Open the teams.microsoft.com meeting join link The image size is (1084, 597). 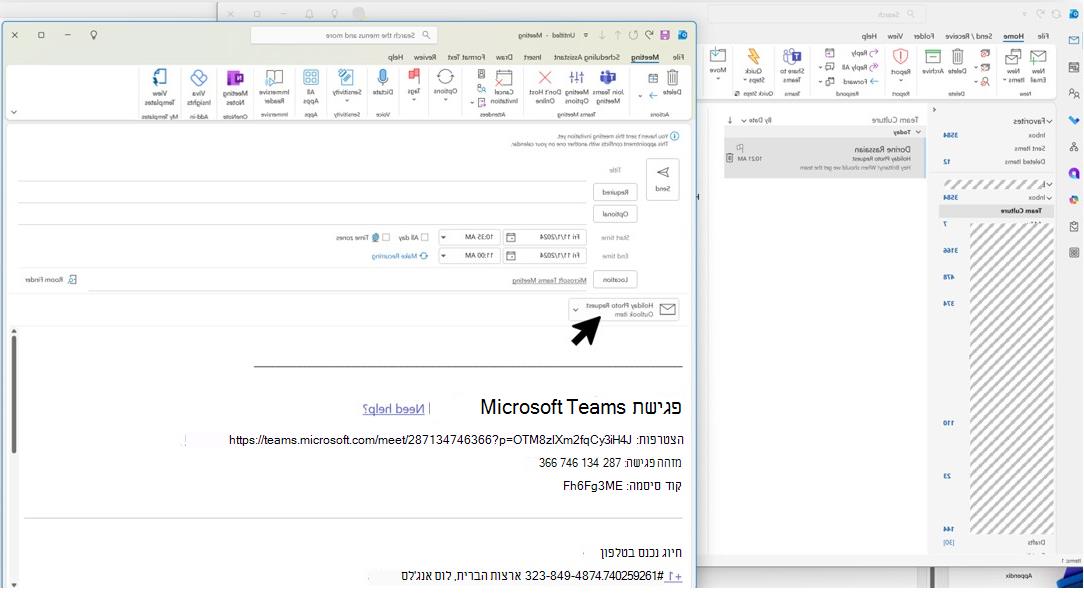click(x=431, y=439)
